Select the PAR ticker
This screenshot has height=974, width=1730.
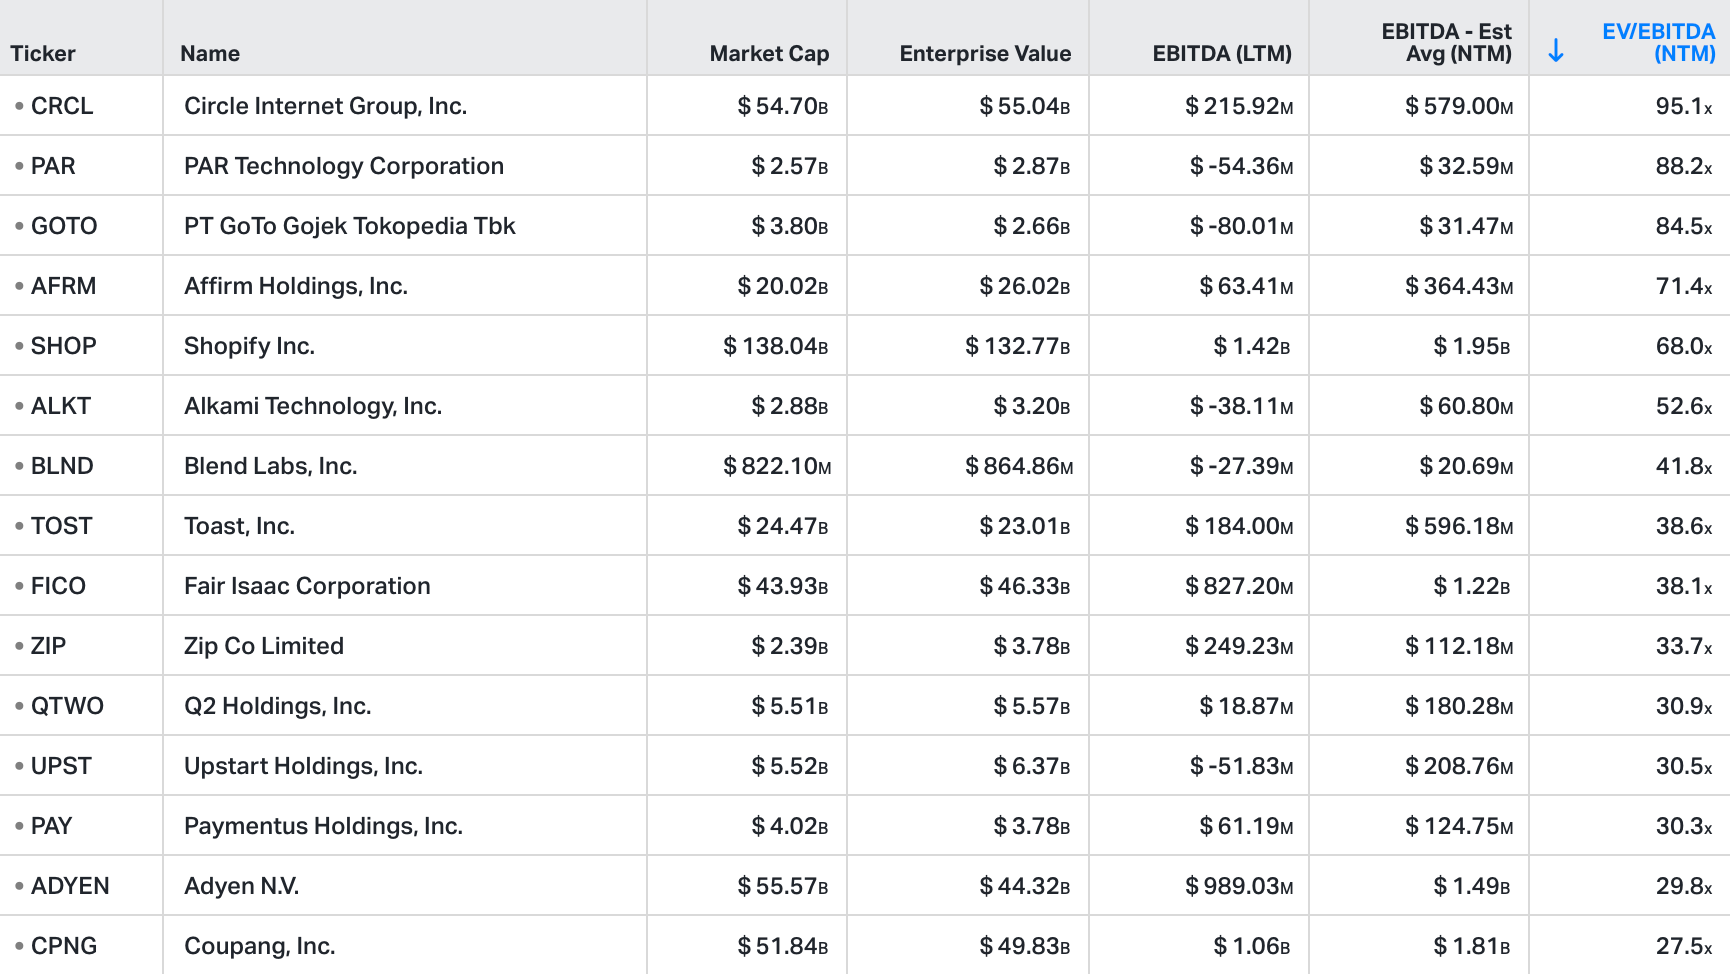[53, 166]
